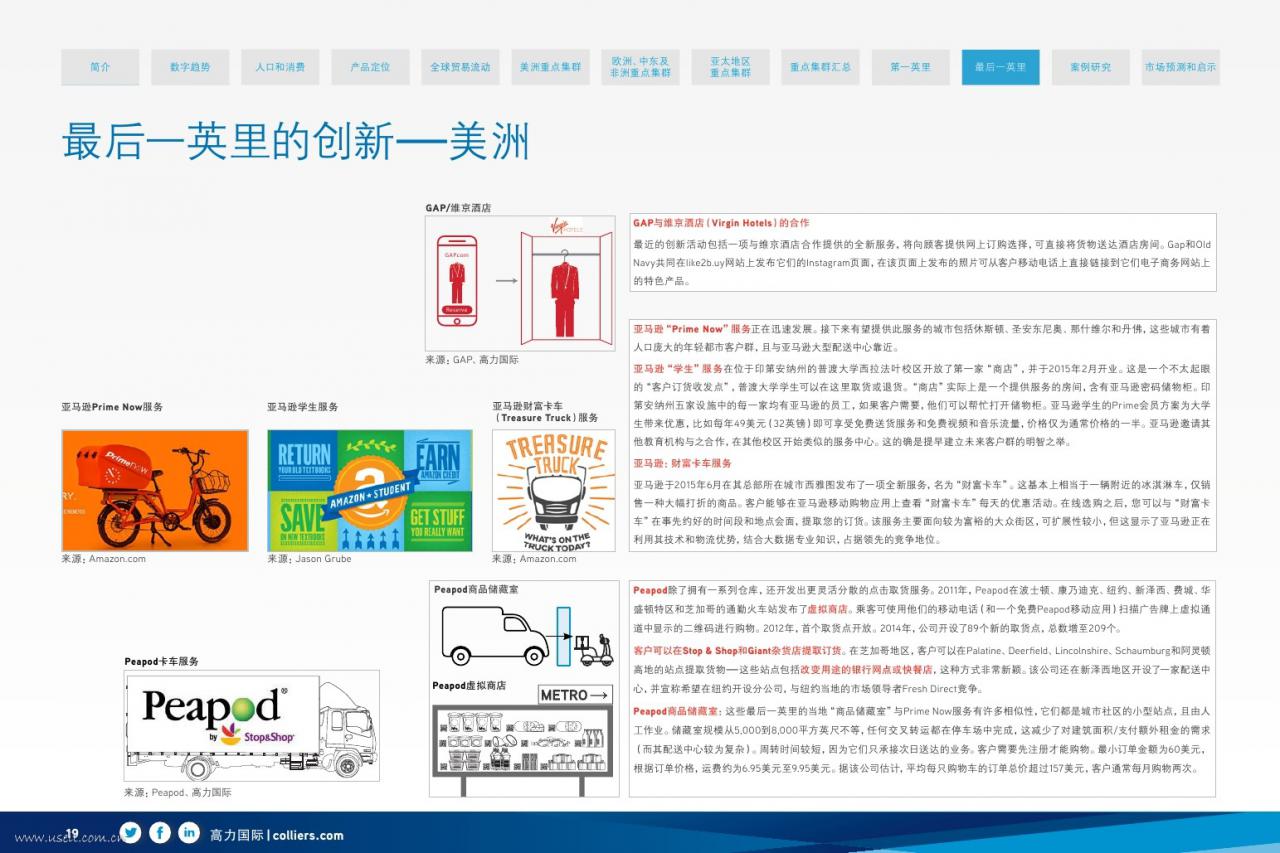The width and height of the screenshot is (1280, 853).
Task: Click the caption 来源: Peapod、高力国际
Action: pyautogui.click(x=178, y=792)
